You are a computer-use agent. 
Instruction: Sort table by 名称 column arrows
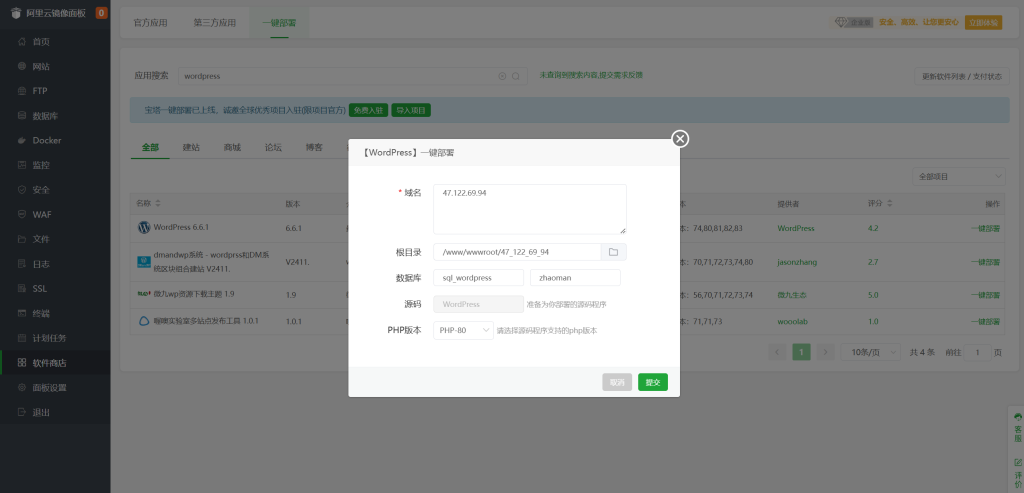[x=157, y=204]
